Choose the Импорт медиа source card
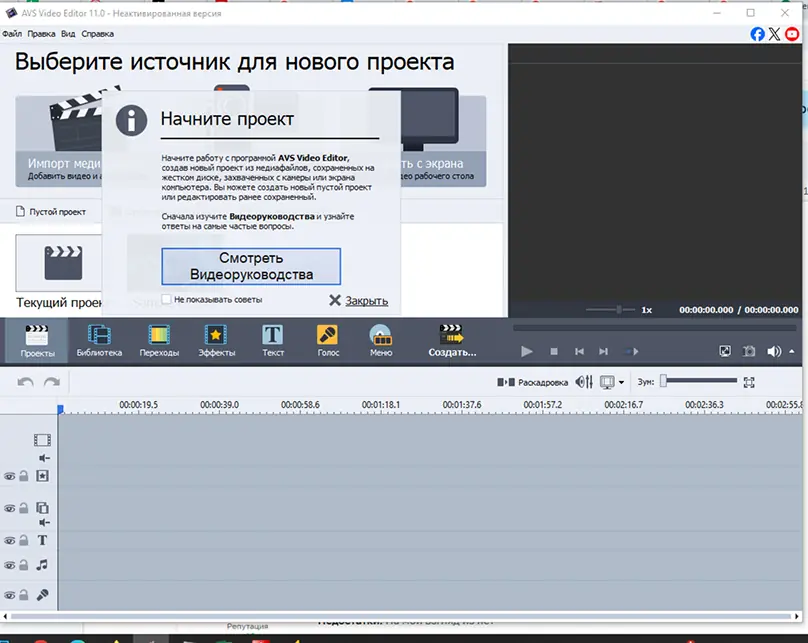 (58, 141)
